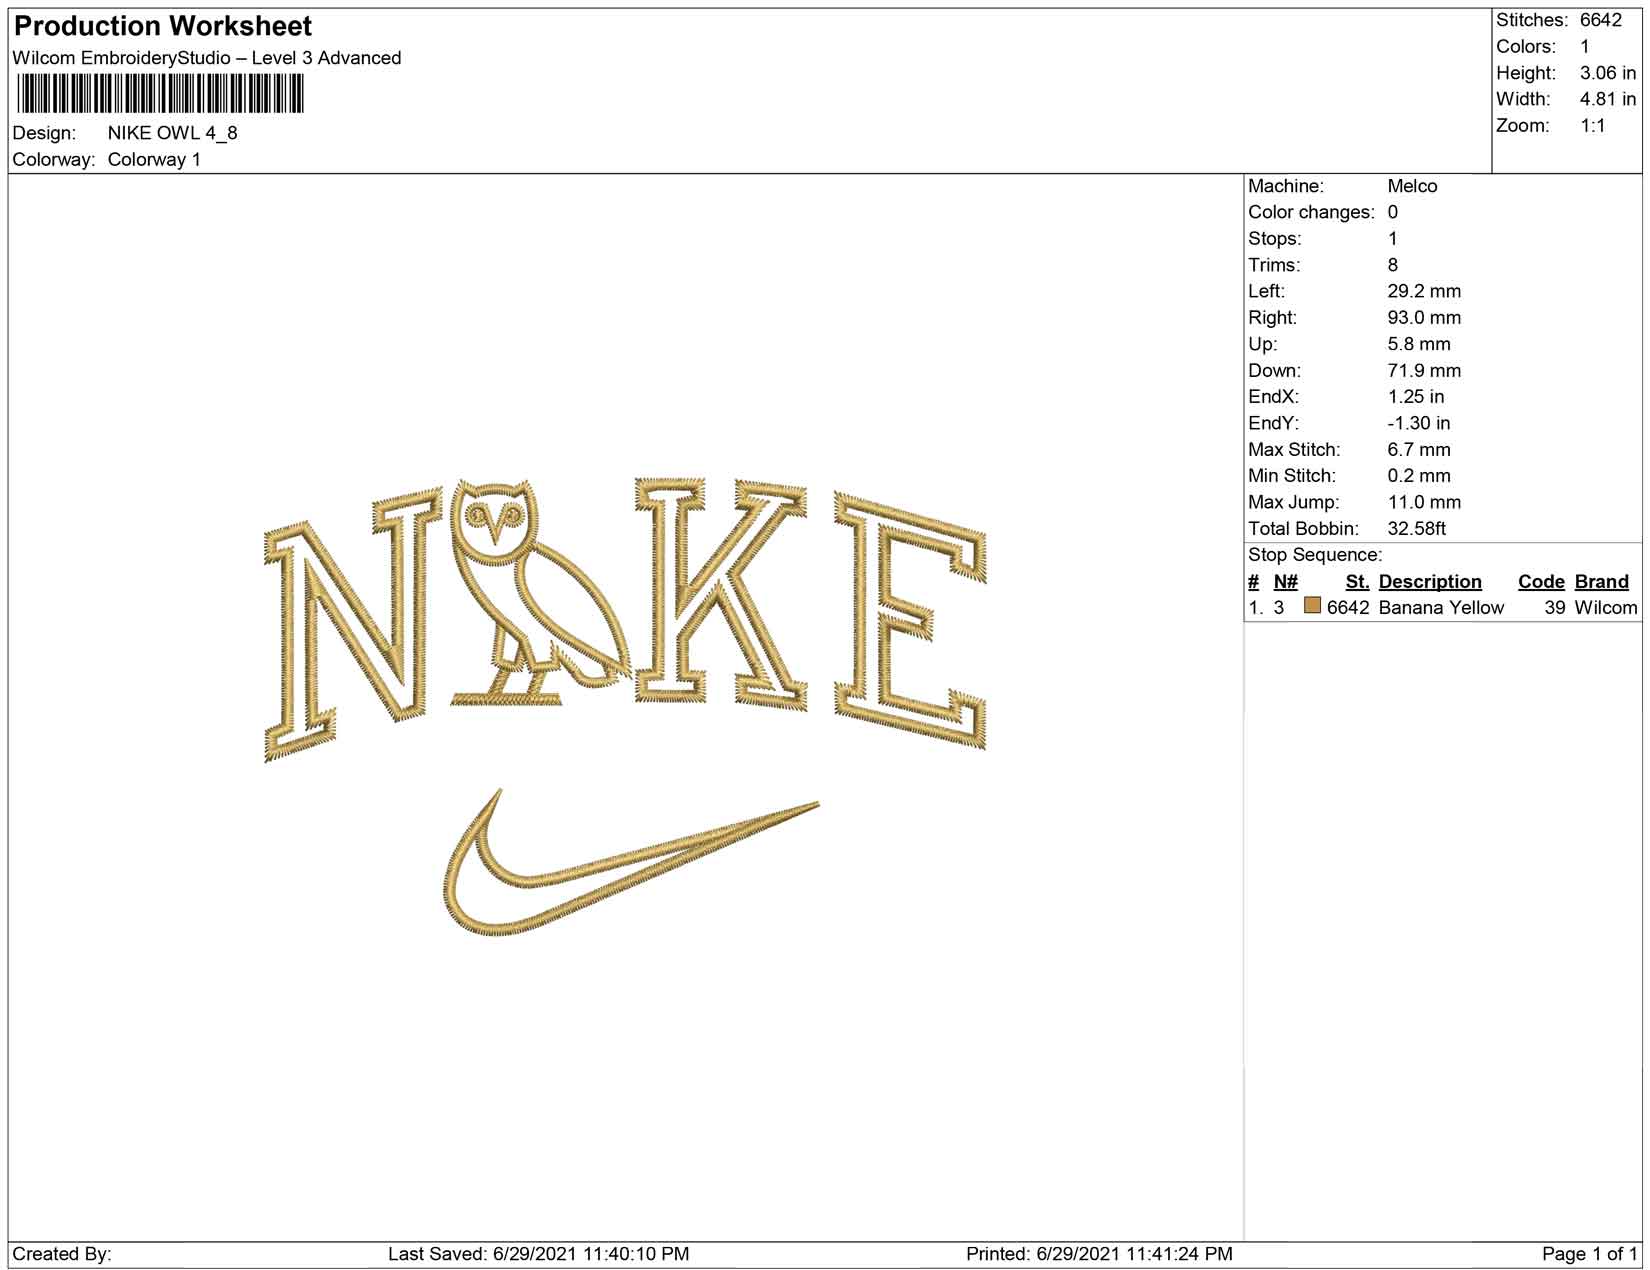The height and width of the screenshot is (1270, 1650).
Task: Click the "Created By:" footer label
Action: (x=62, y=1254)
